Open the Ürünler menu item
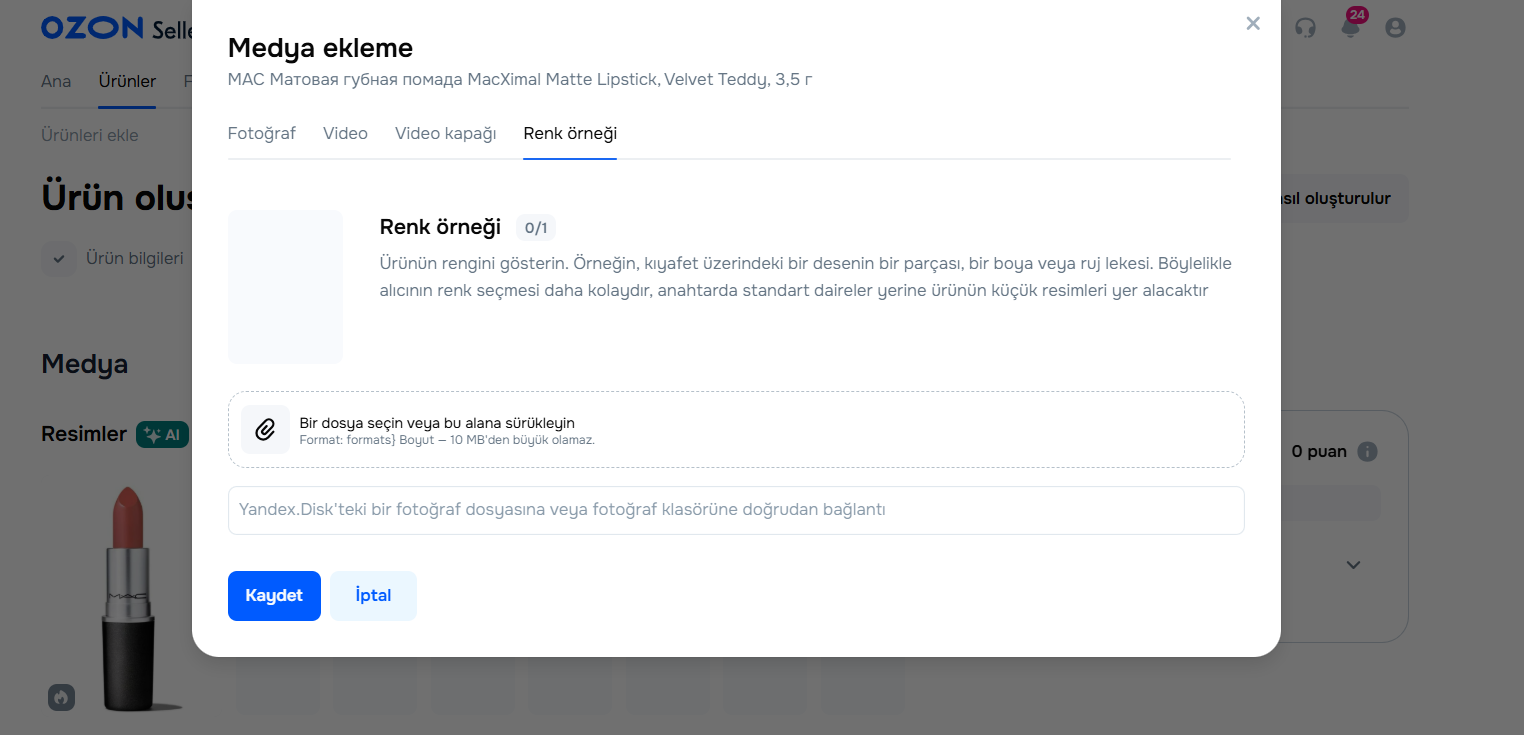Screen dimensions: 1524x735 click(x=127, y=81)
